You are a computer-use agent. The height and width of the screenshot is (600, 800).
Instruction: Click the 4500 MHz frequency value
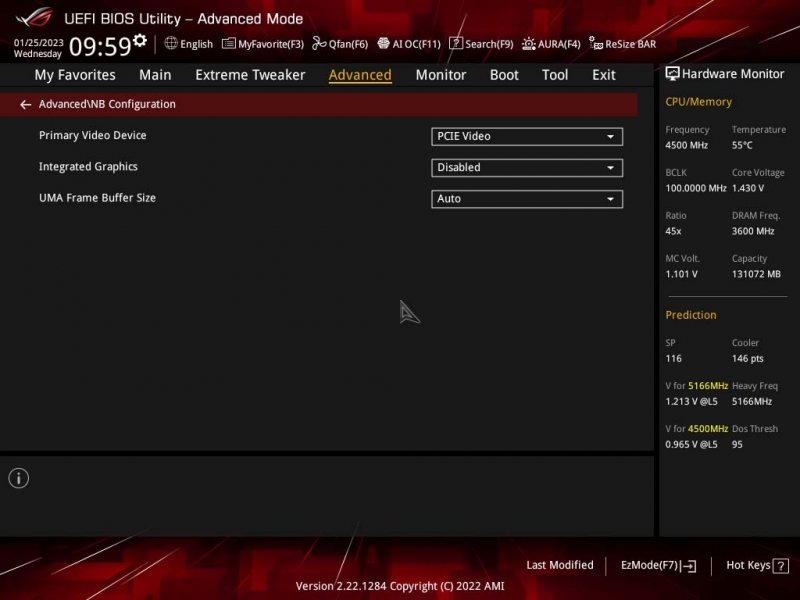686,145
